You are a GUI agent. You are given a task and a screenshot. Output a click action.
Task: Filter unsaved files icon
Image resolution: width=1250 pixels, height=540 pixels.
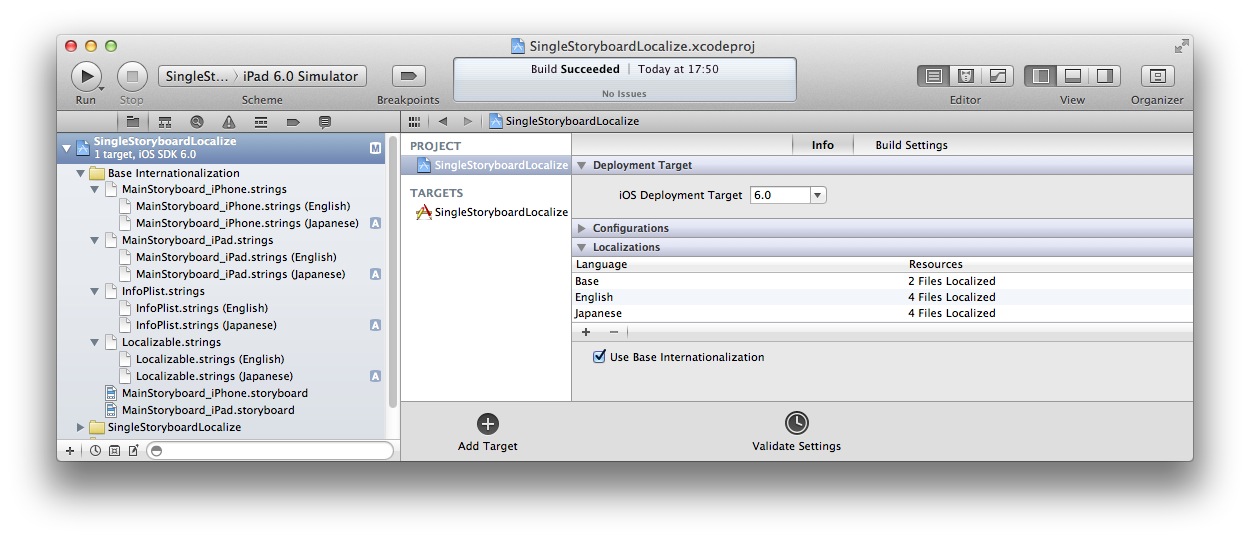(x=133, y=451)
